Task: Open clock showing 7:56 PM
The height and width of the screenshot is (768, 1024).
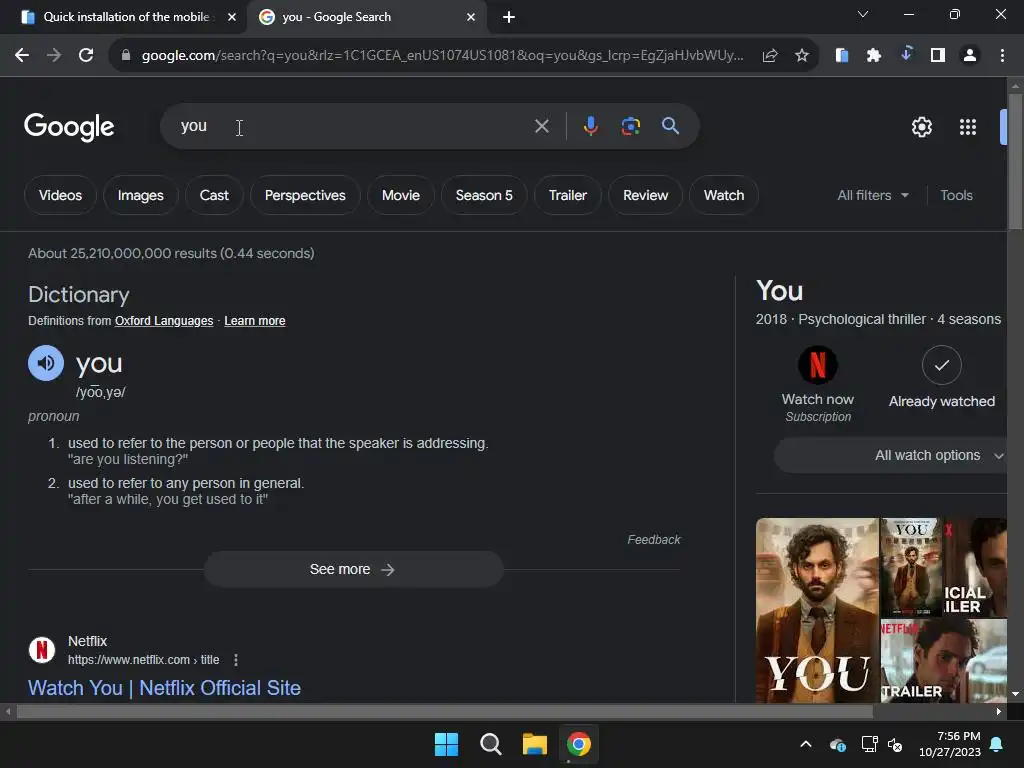Action: (x=950, y=744)
